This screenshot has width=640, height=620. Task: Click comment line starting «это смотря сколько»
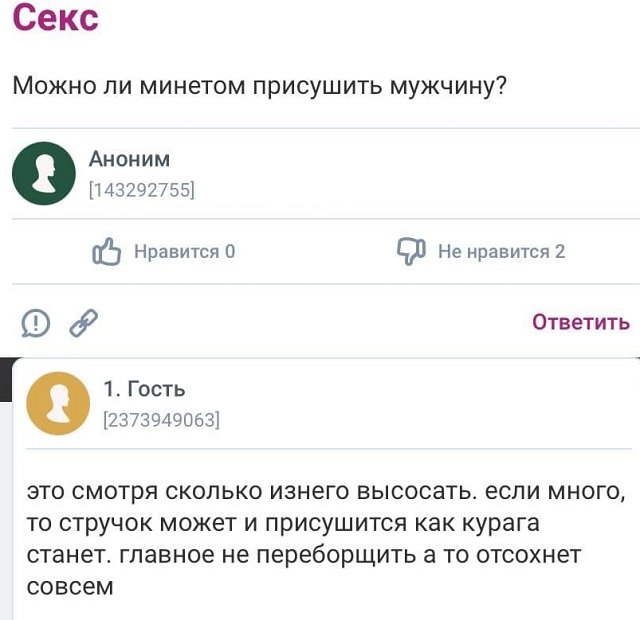point(325,492)
